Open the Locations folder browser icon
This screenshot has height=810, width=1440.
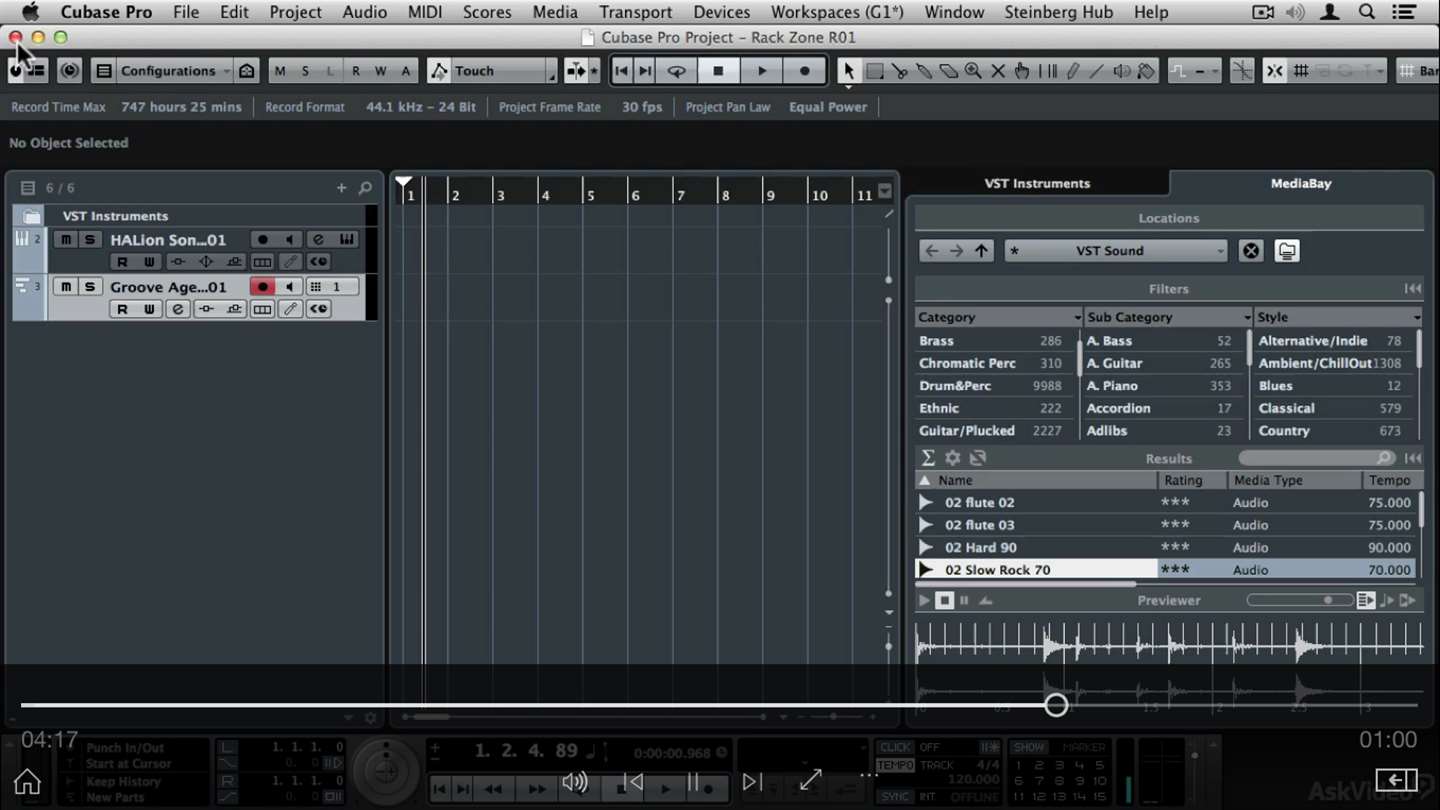click(x=1287, y=251)
